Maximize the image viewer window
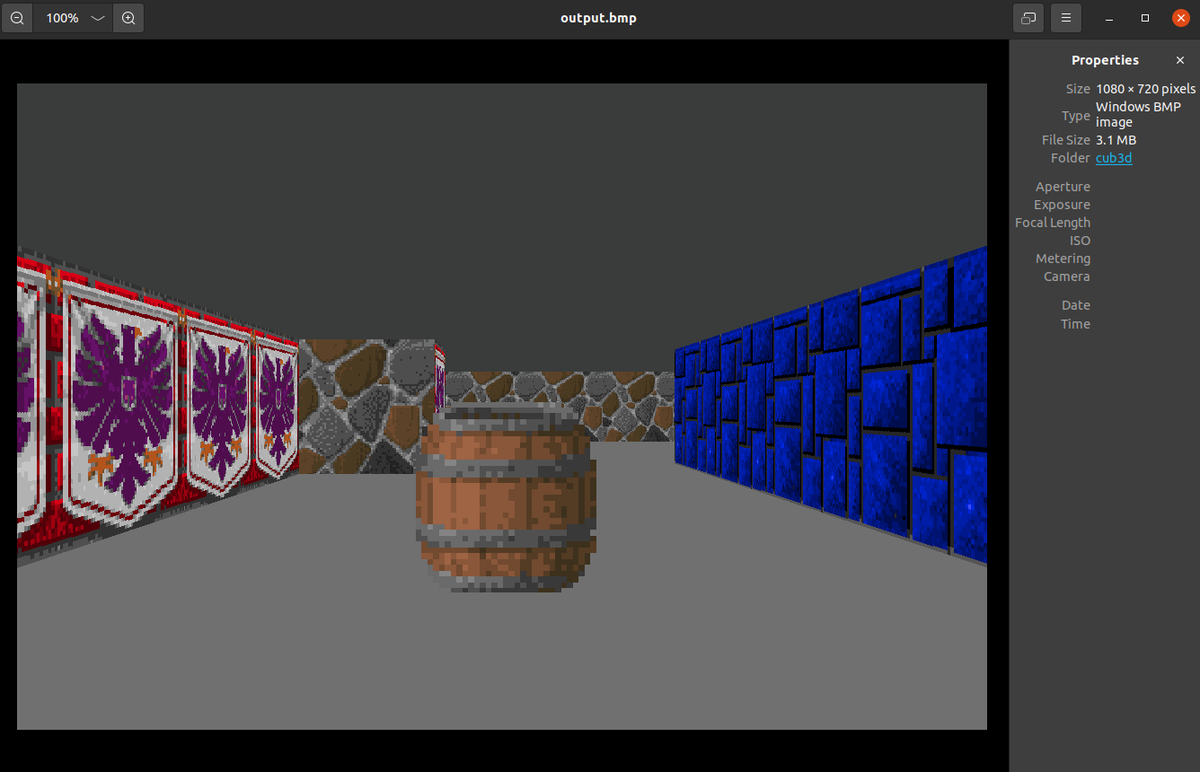The height and width of the screenshot is (772, 1200). click(x=1145, y=18)
